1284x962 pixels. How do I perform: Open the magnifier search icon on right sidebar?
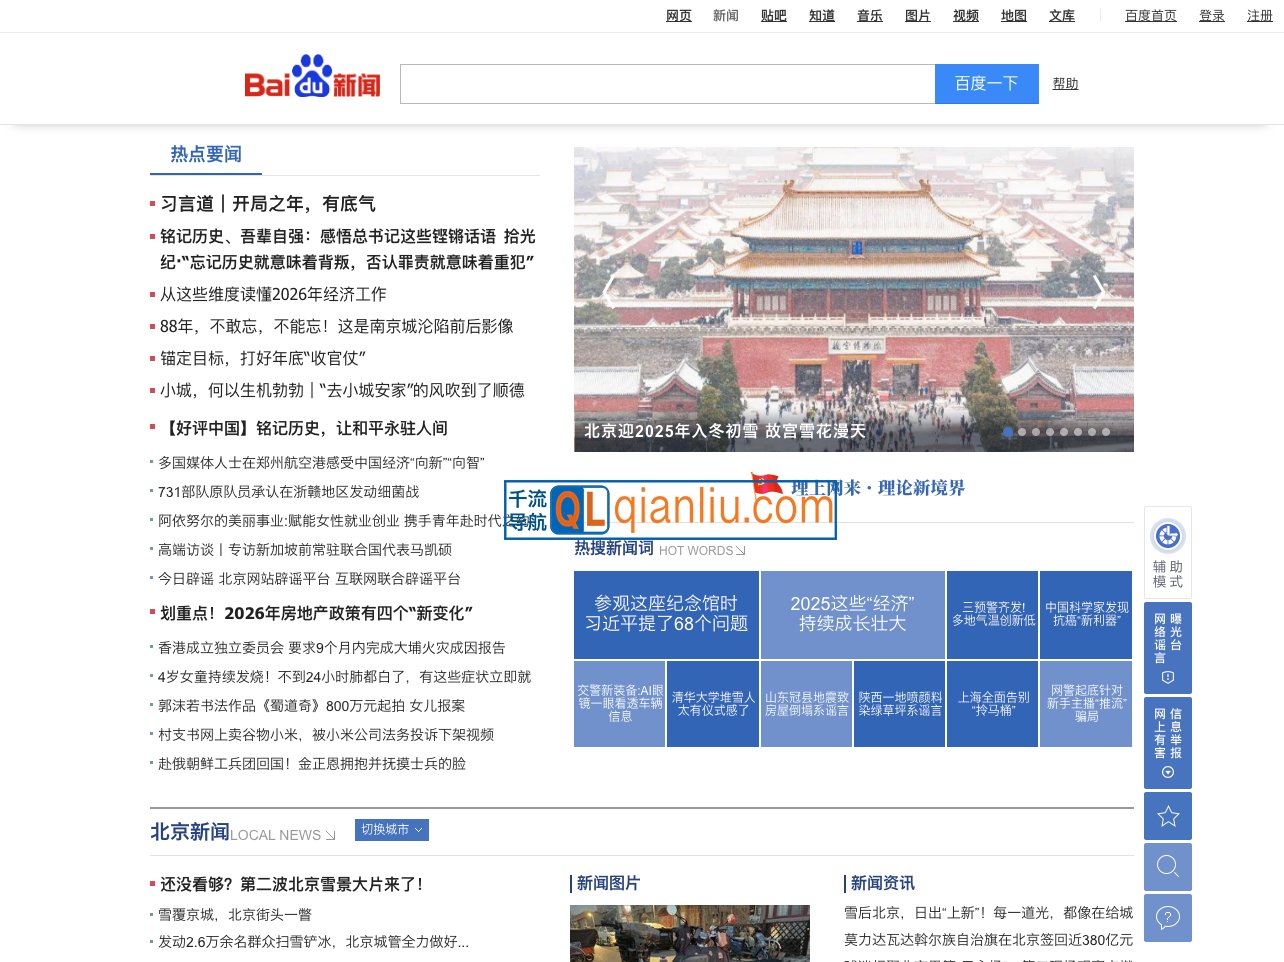click(1167, 867)
